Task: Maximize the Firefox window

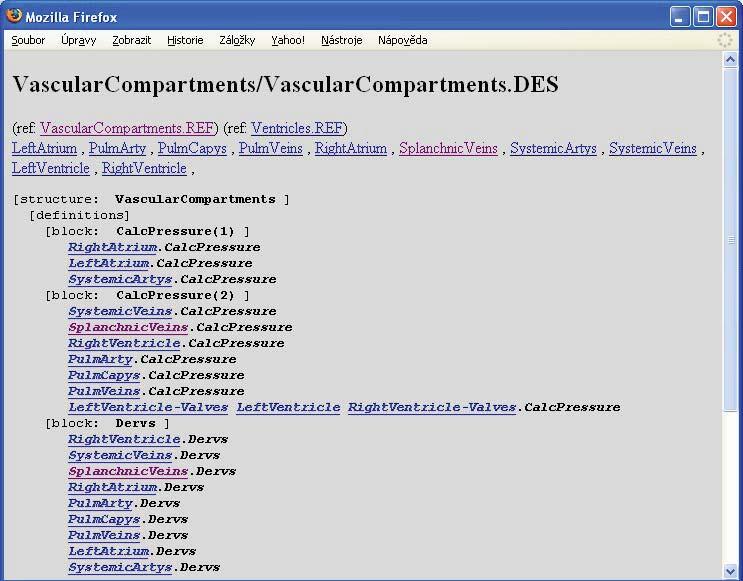Action: (703, 17)
